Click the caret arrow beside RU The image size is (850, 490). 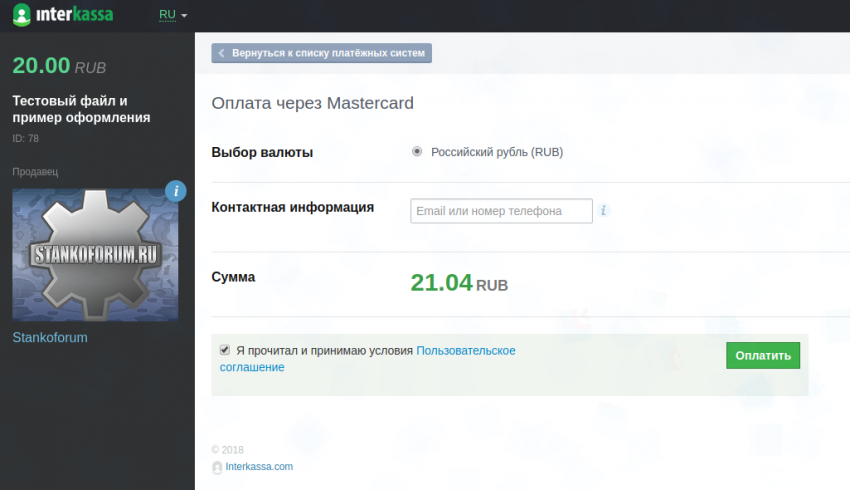(184, 16)
